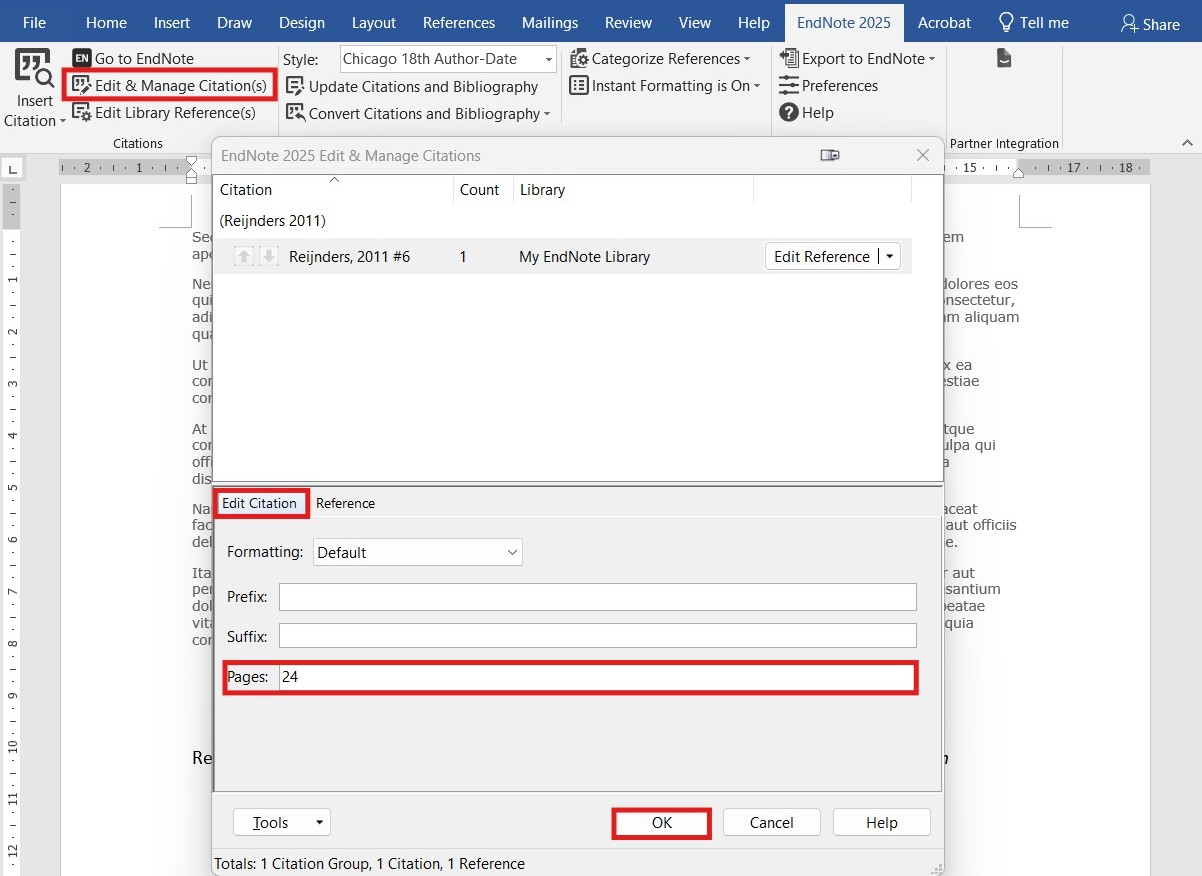Click Update Citations and Bibliography
Viewport: 1202px width, 876px height.
[412, 87]
